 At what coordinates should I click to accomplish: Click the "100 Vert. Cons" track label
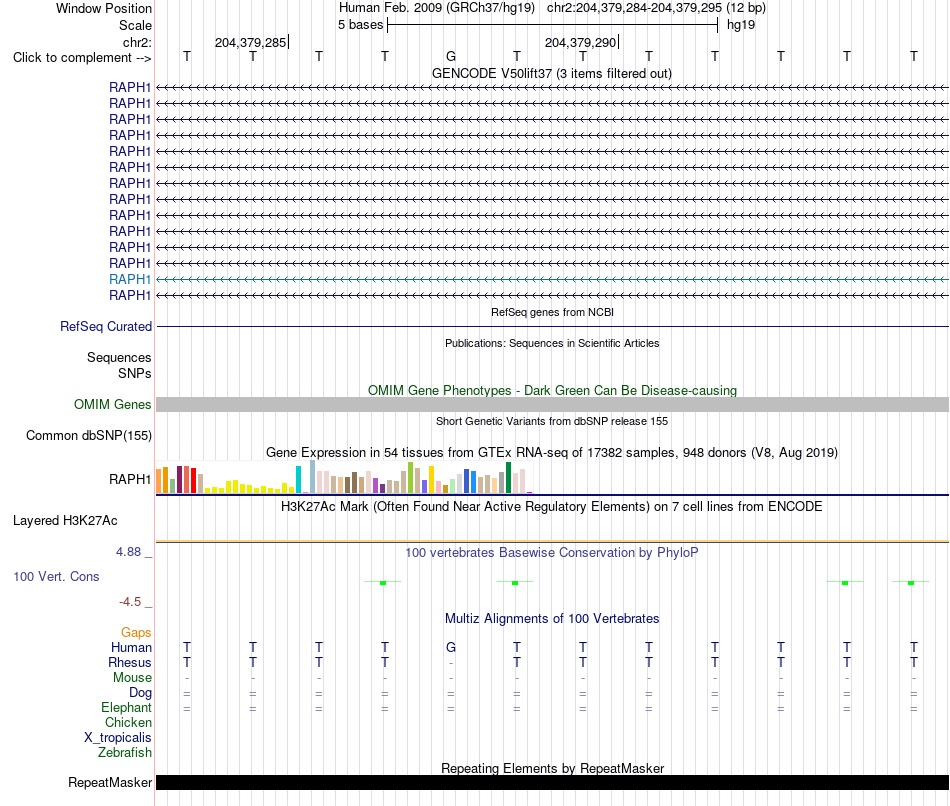click(x=56, y=576)
